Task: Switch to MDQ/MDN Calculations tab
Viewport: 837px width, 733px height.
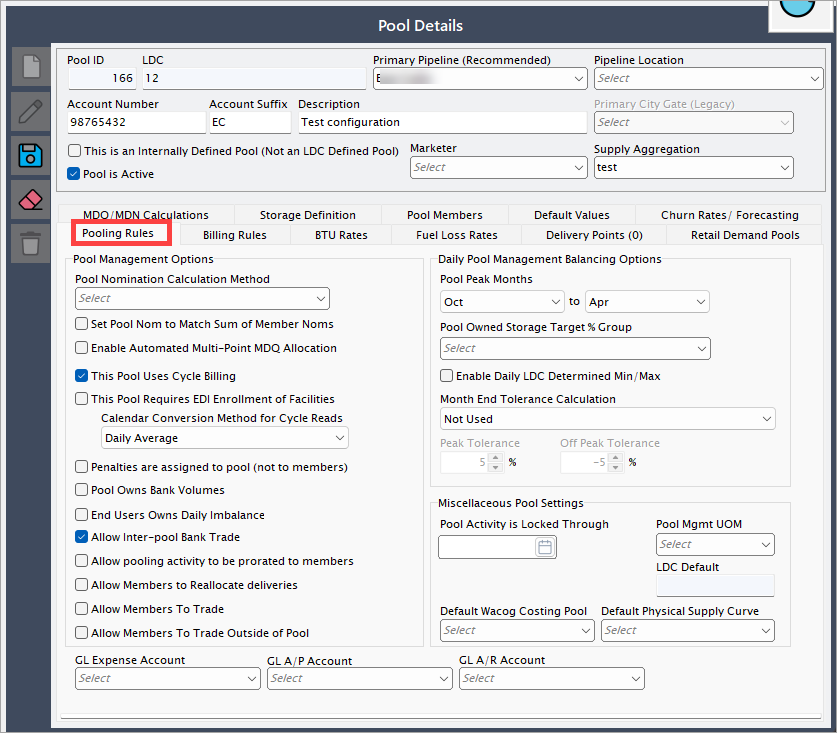Action: pyautogui.click(x=146, y=215)
